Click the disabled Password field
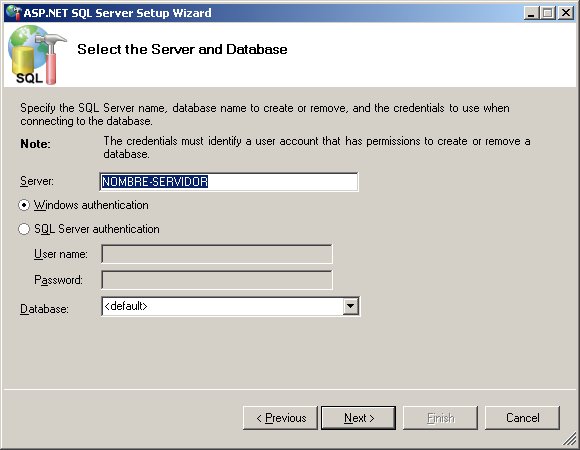Image resolution: width=580 pixels, height=450 pixels. pyautogui.click(x=217, y=280)
